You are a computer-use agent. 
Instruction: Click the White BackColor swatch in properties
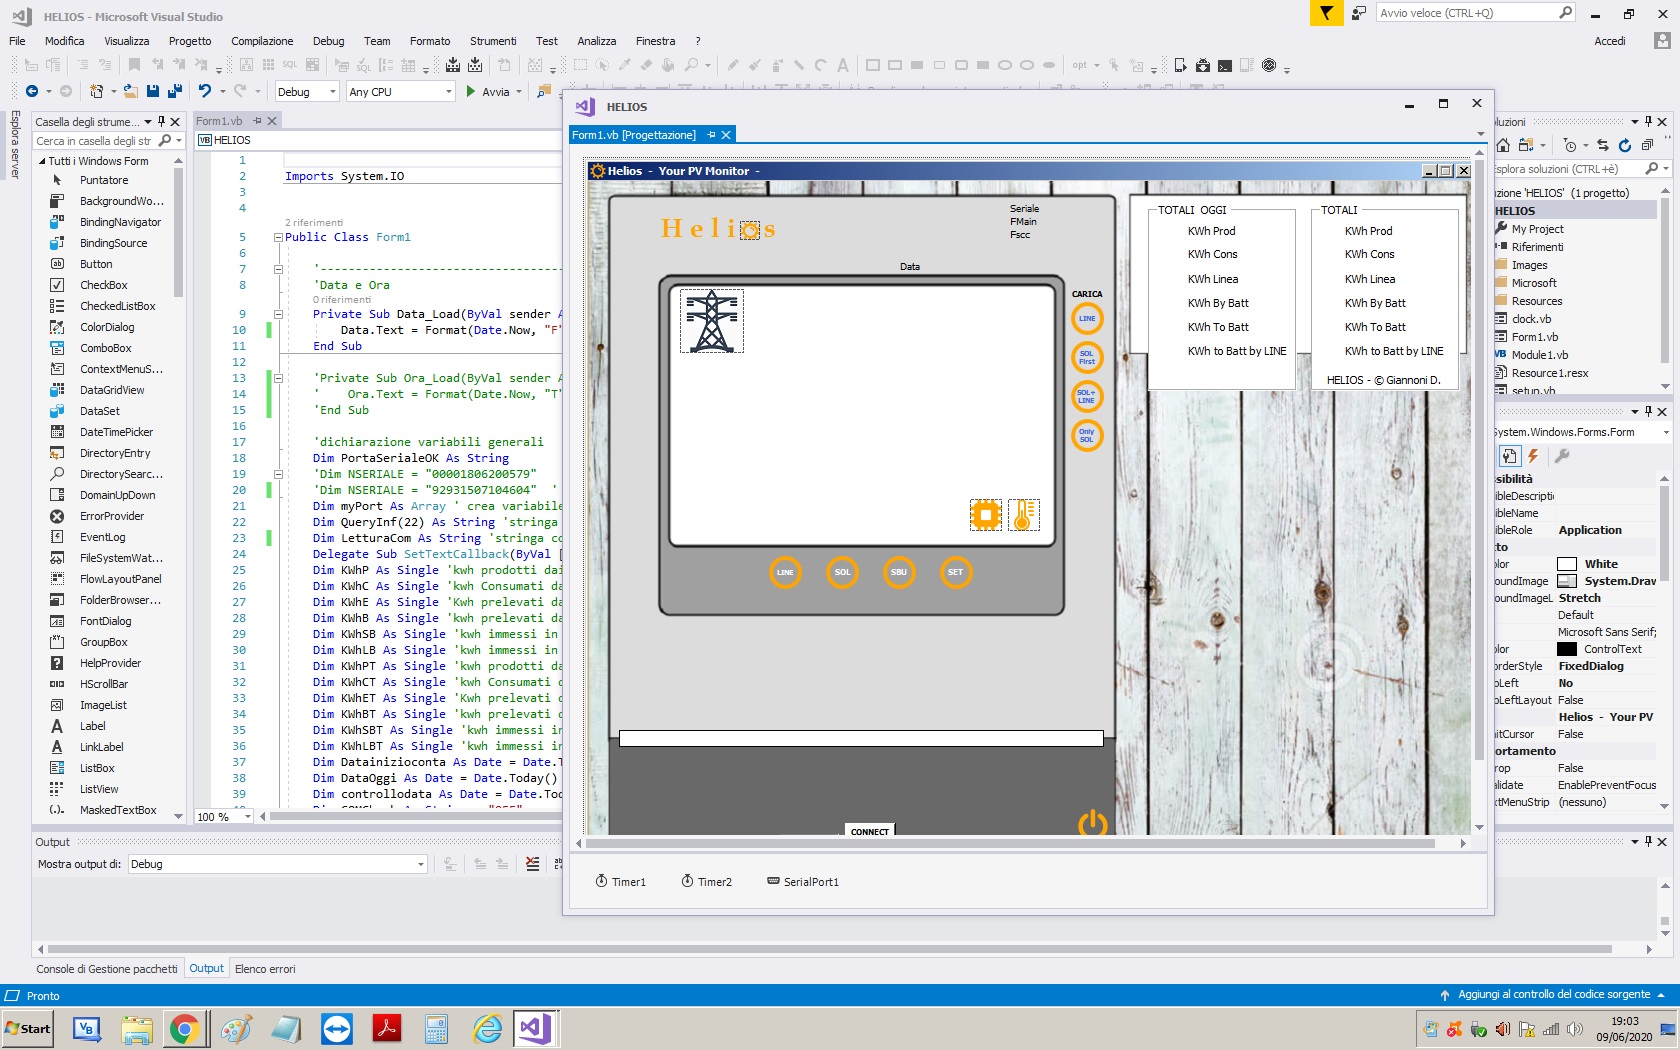[1567, 564]
